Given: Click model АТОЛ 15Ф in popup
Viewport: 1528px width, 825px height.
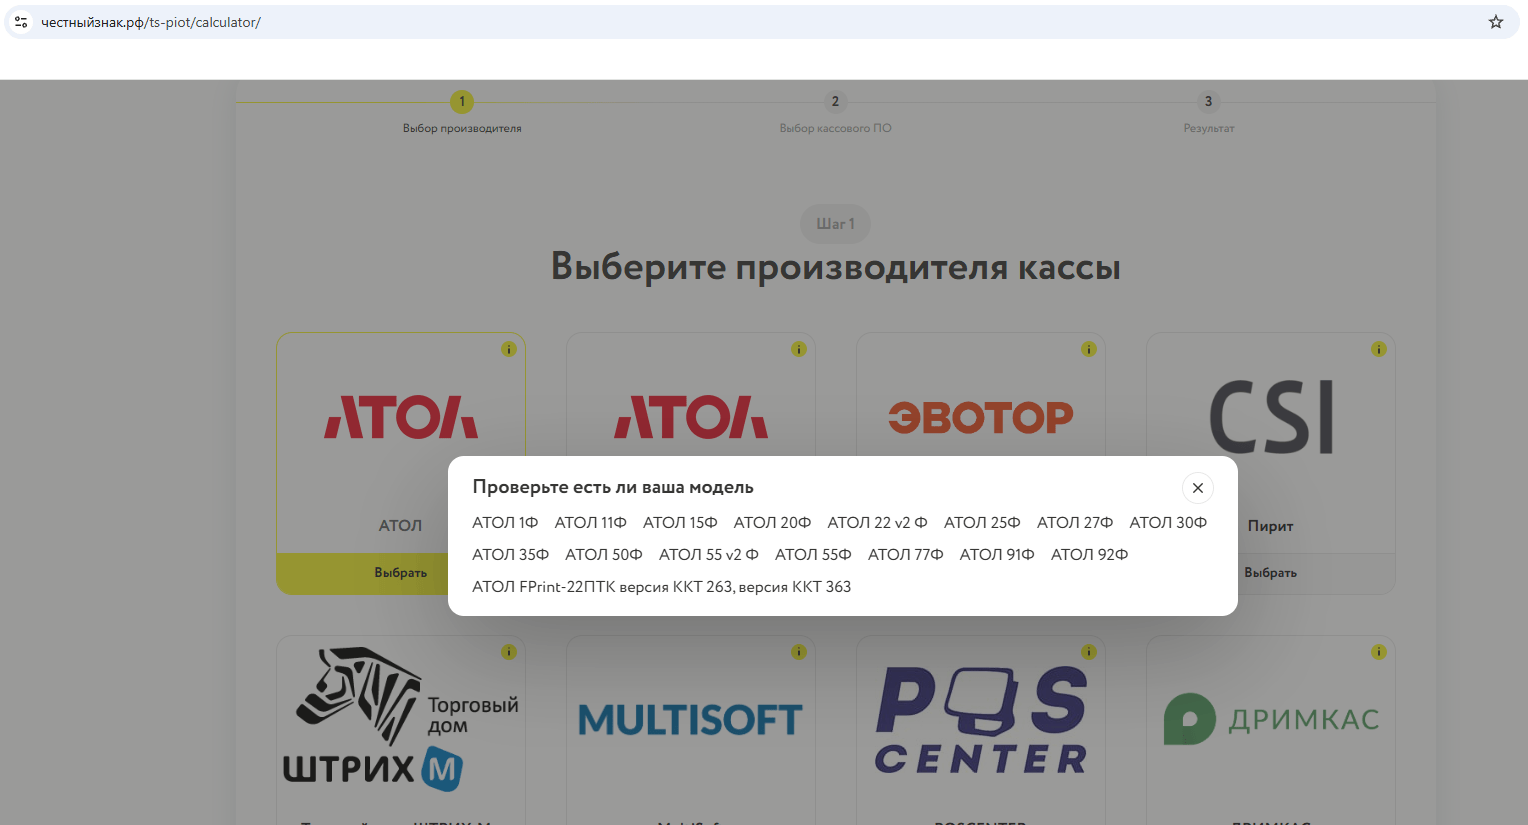Looking at the screenshot, I should [680, 523].
